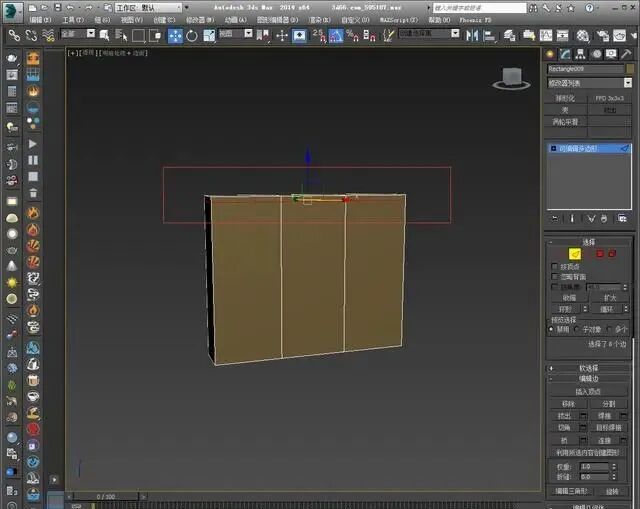The image size is (640, 509).
Task: Click the Show End Result icon under the stack
Action: point(572,219)
